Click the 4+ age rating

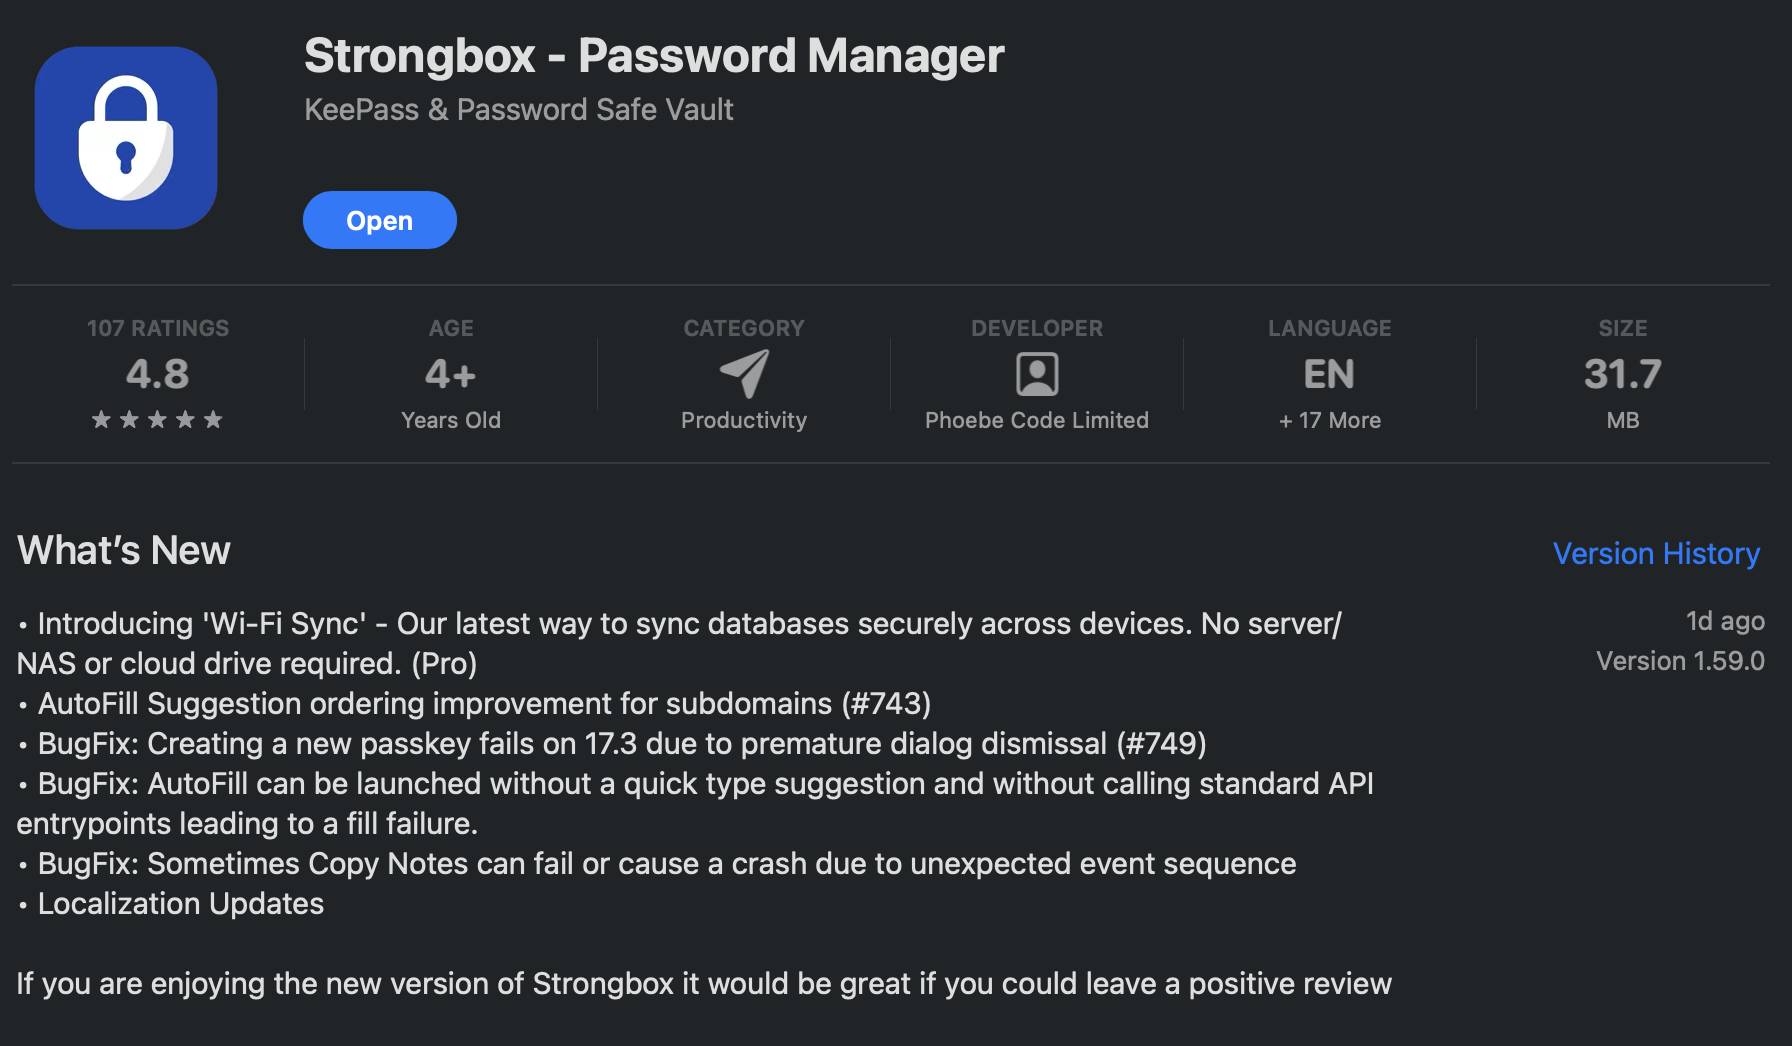click(x=450, y=374)
